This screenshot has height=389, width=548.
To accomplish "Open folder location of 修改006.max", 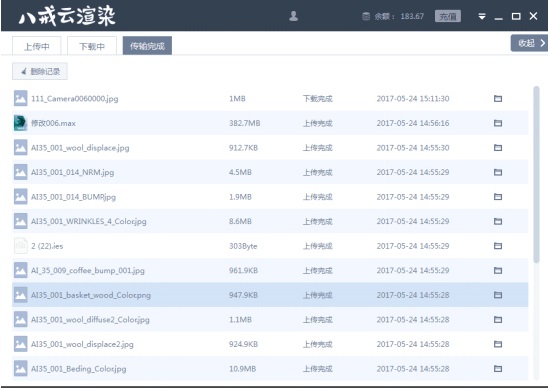I will [498, 123].
